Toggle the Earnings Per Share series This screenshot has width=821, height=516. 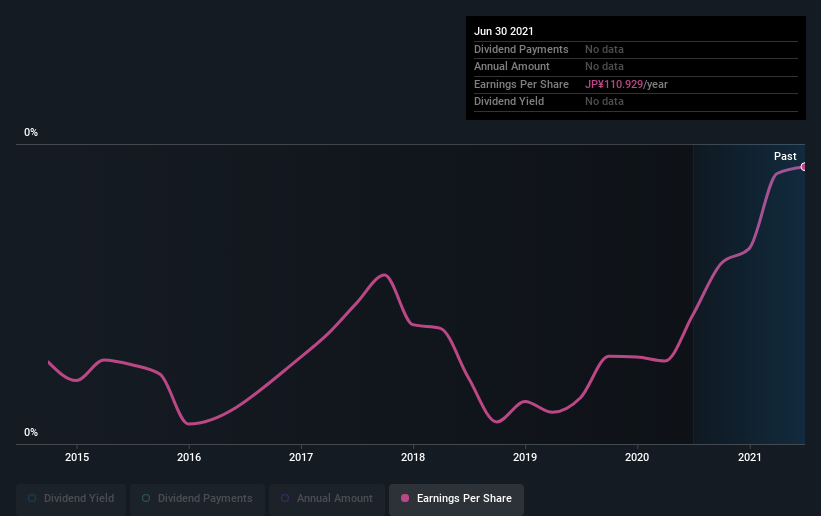tap(457, 498)
